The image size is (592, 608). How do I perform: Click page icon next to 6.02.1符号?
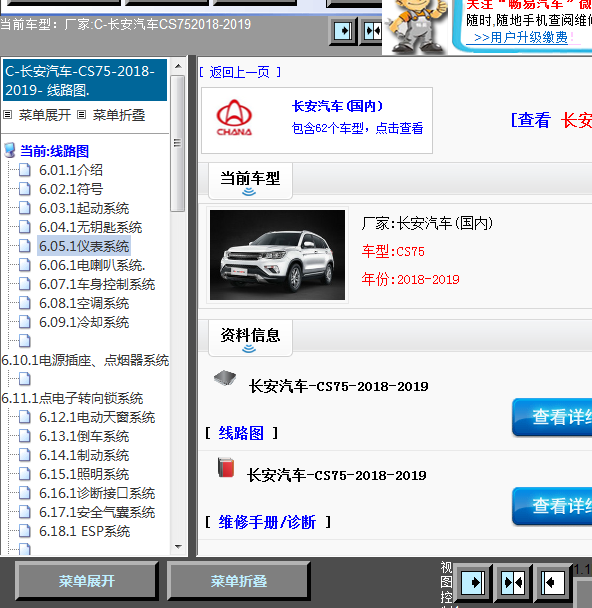pyautogui.click(x=25, y=189)
